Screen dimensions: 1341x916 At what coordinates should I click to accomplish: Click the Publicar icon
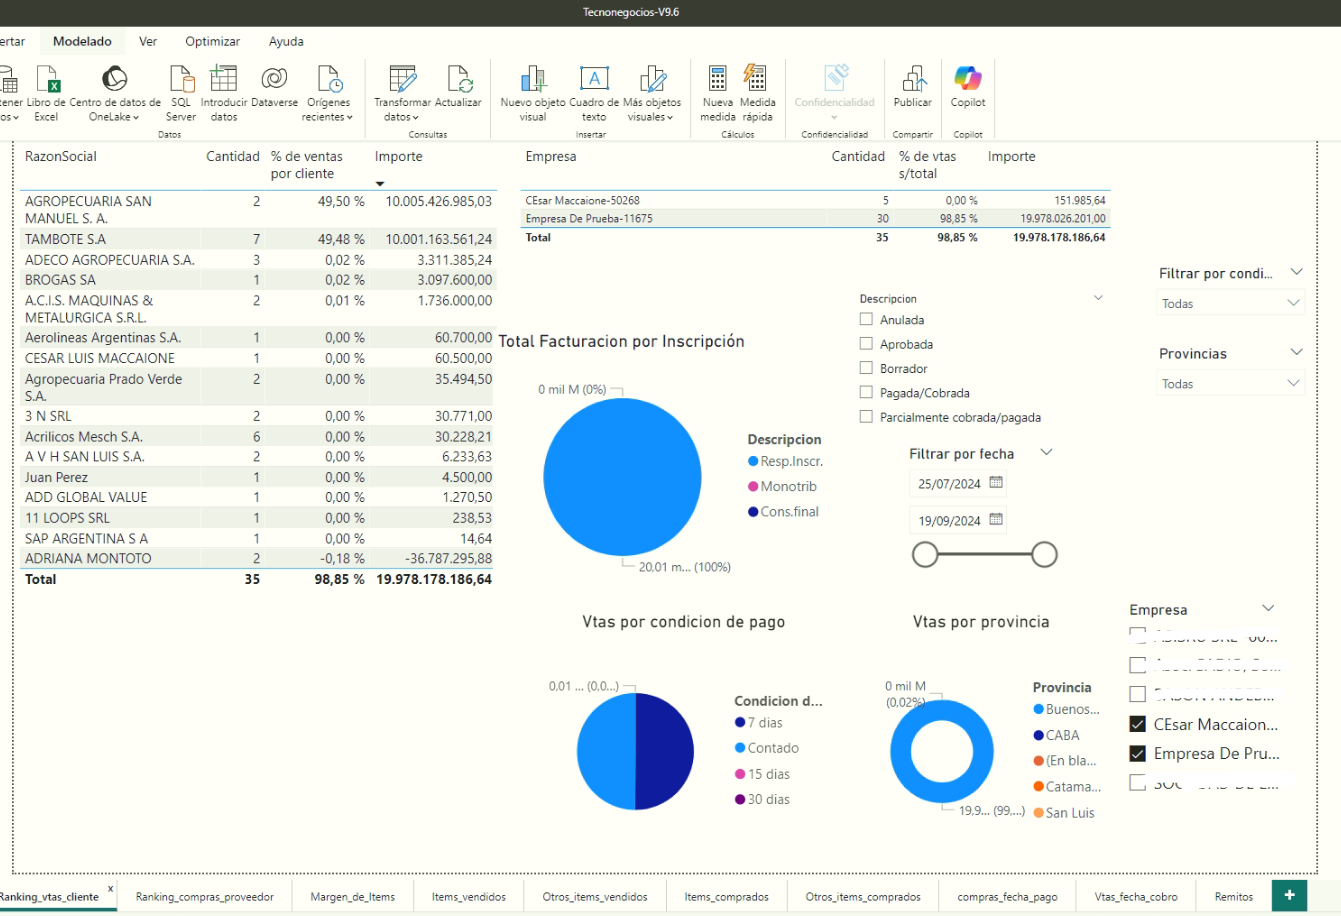(912, 80)
